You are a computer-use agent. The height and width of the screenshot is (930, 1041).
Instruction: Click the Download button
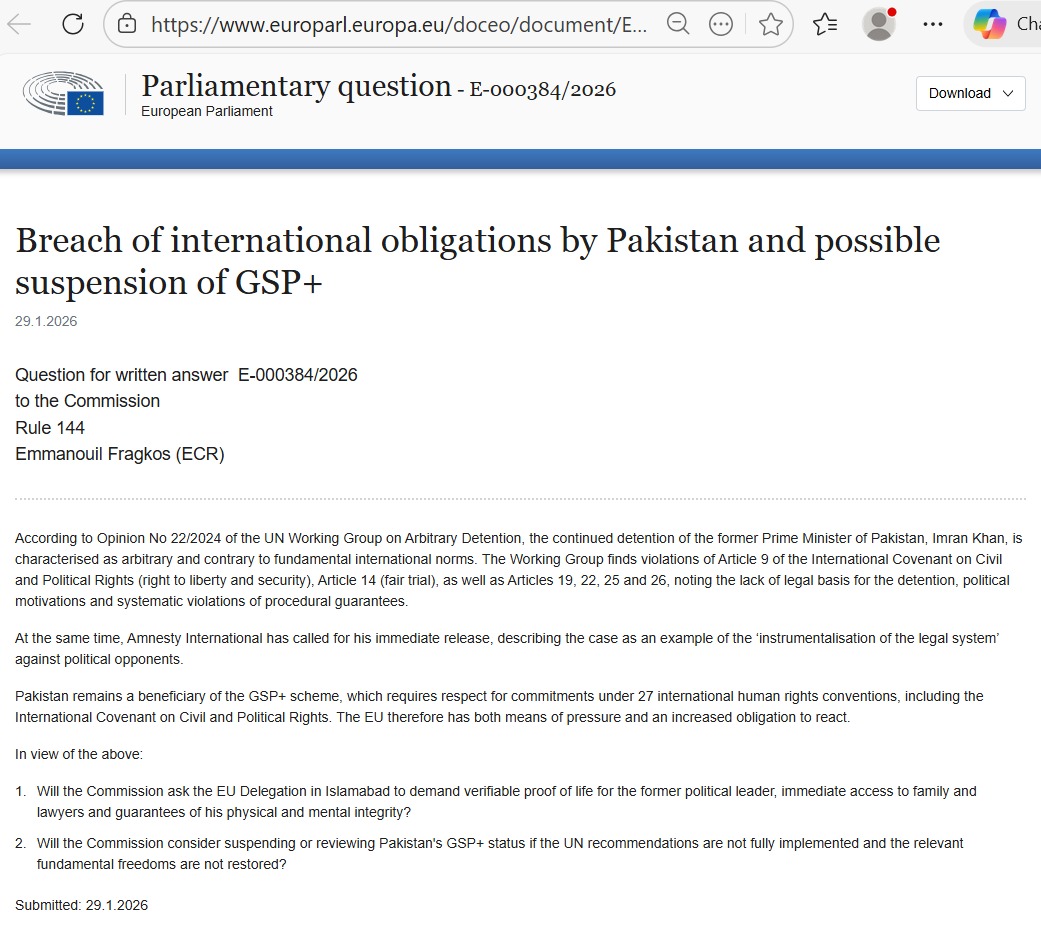(x=958, y=93)
